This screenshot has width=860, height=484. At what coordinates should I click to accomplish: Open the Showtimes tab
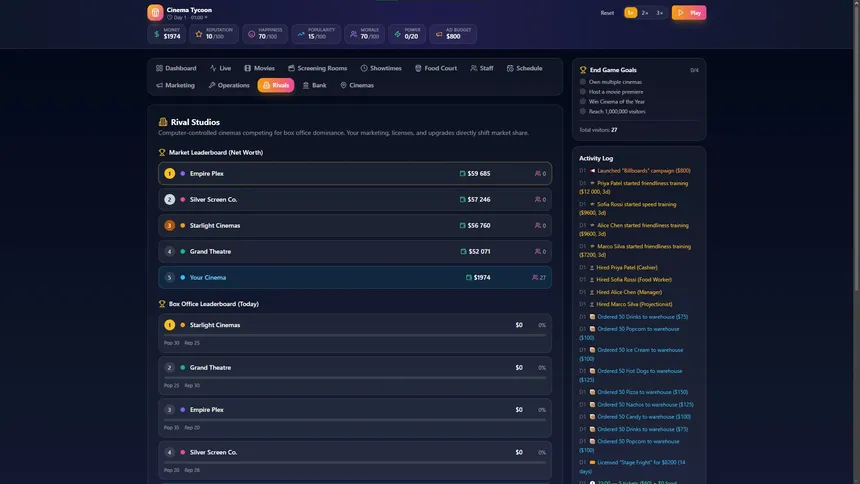pyautogui.click(x=381, y=68)
